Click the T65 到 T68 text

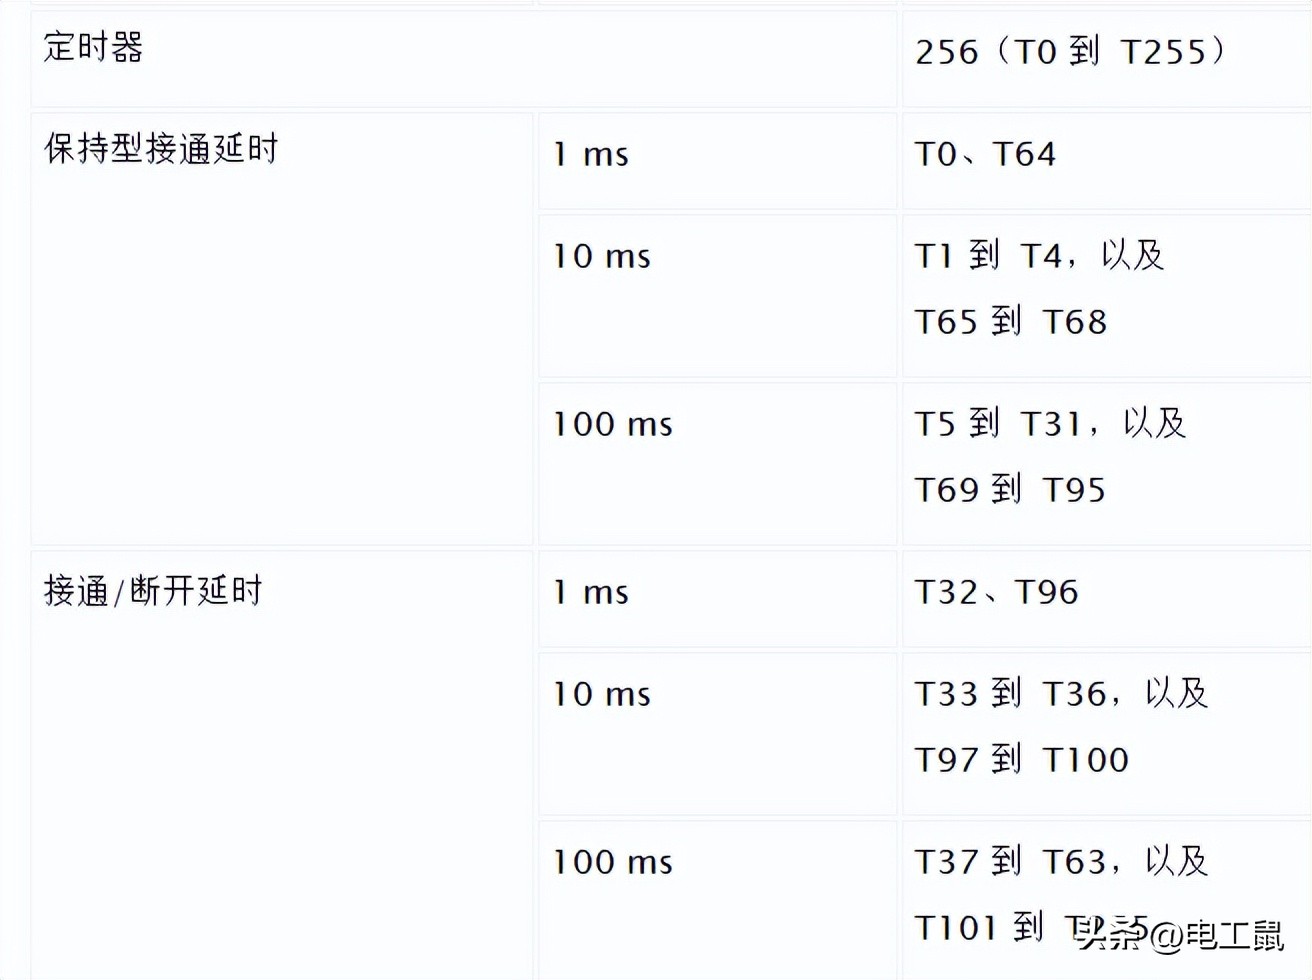pyautogui.click(x=1011, y=322)
